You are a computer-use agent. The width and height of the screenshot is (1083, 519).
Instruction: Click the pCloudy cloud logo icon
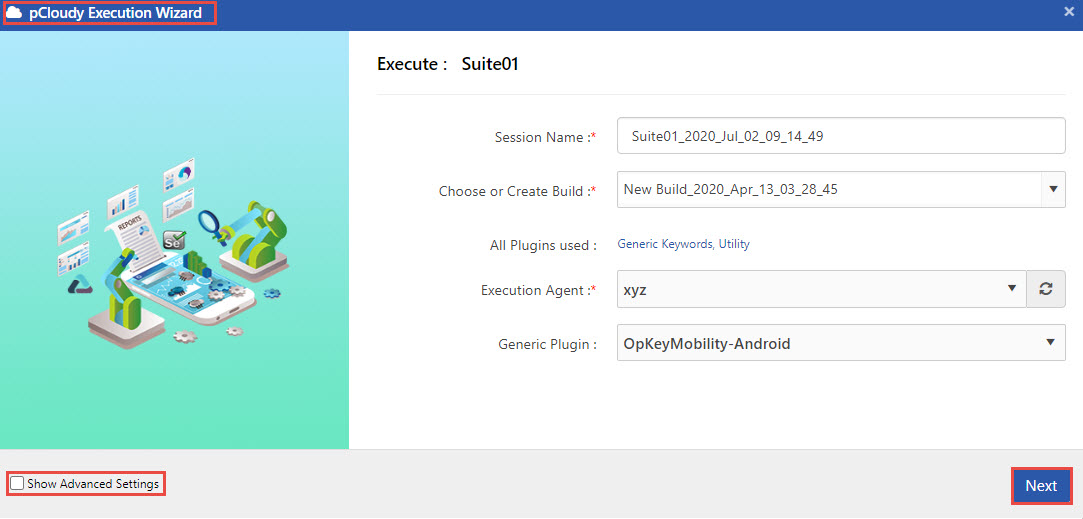tap(15, 13)
